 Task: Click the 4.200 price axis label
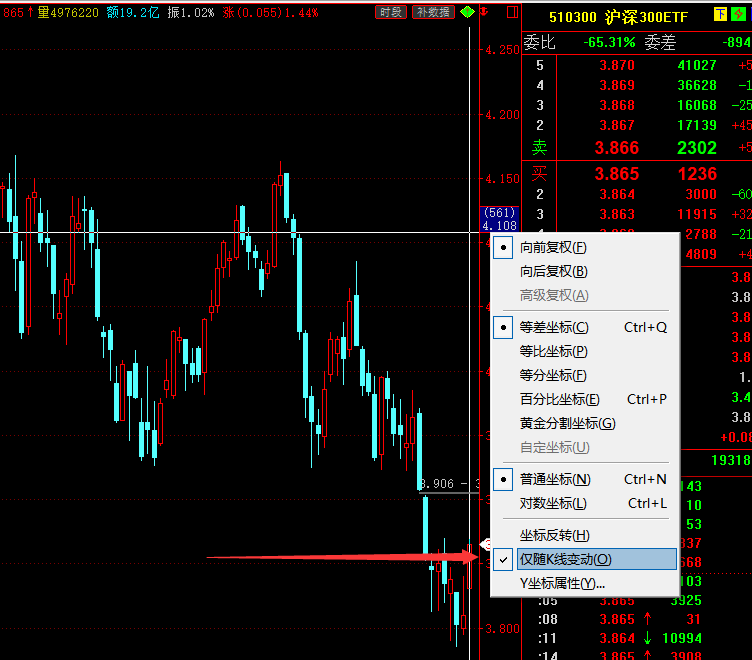click(502, 115)
